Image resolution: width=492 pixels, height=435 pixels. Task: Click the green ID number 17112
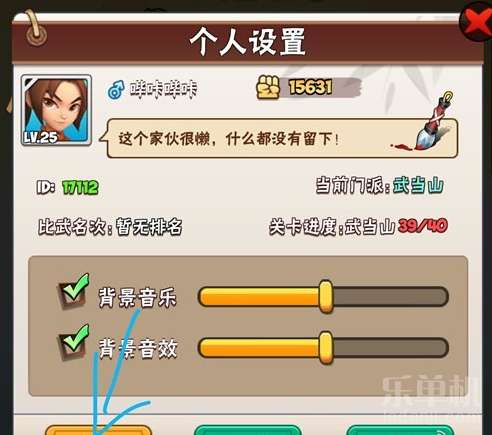[80, 187]
